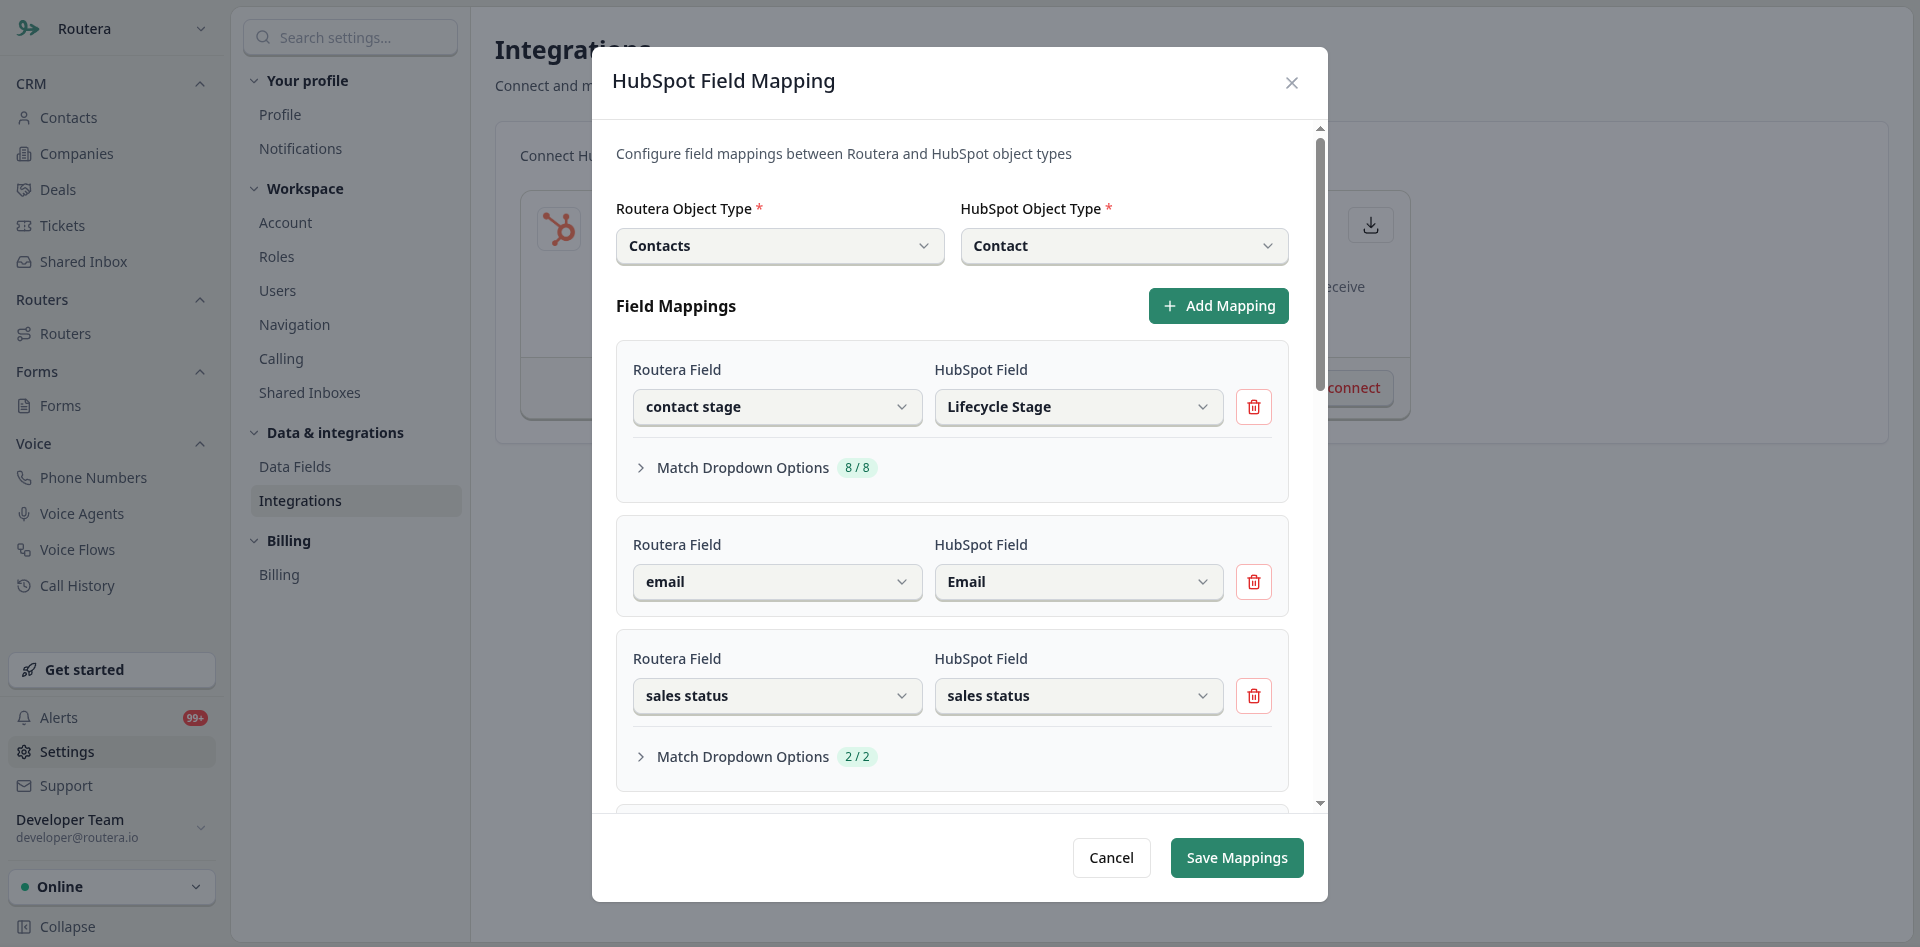
Task: Open the Email HubSpot field dropdown
Action: coord(1079,582)
